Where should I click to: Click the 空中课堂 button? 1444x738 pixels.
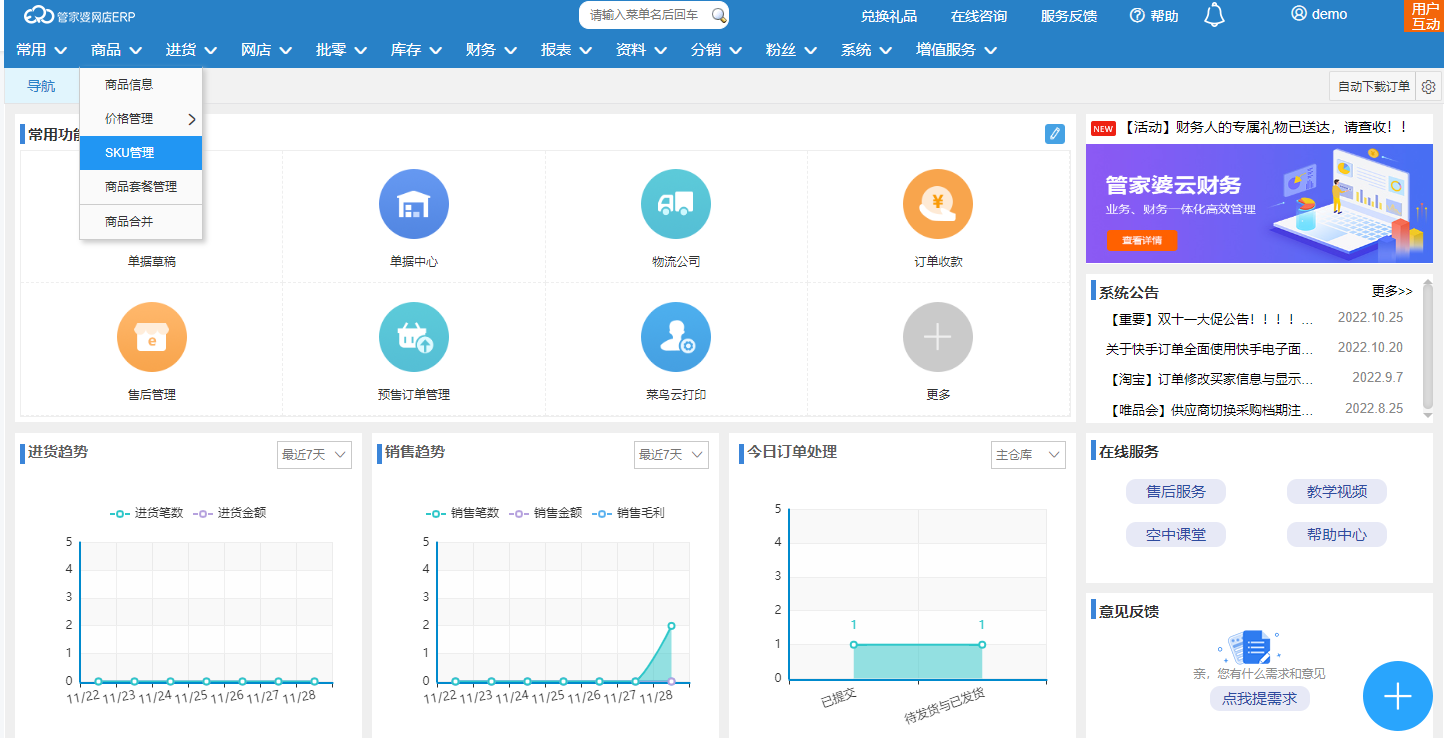click(x=1176, y=535)
